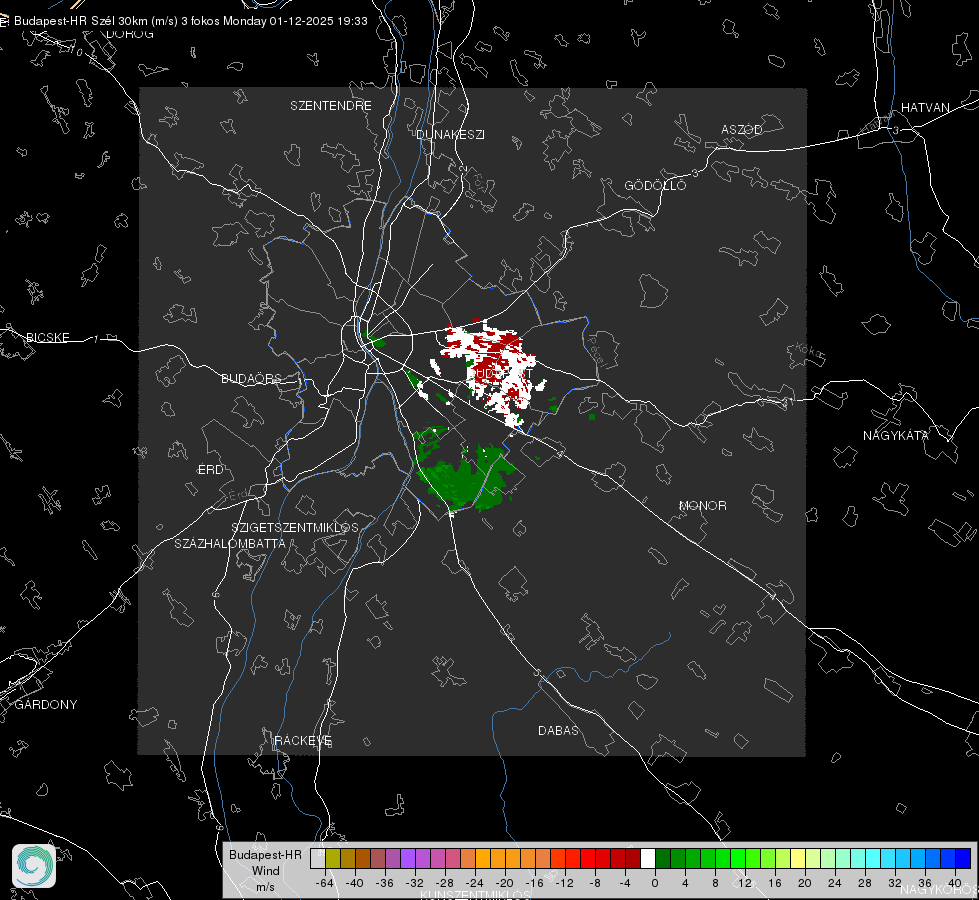Click the RÁCKEVE map label
The width and height of the screenshot is (979, 900).
click(x=303, y=740)
